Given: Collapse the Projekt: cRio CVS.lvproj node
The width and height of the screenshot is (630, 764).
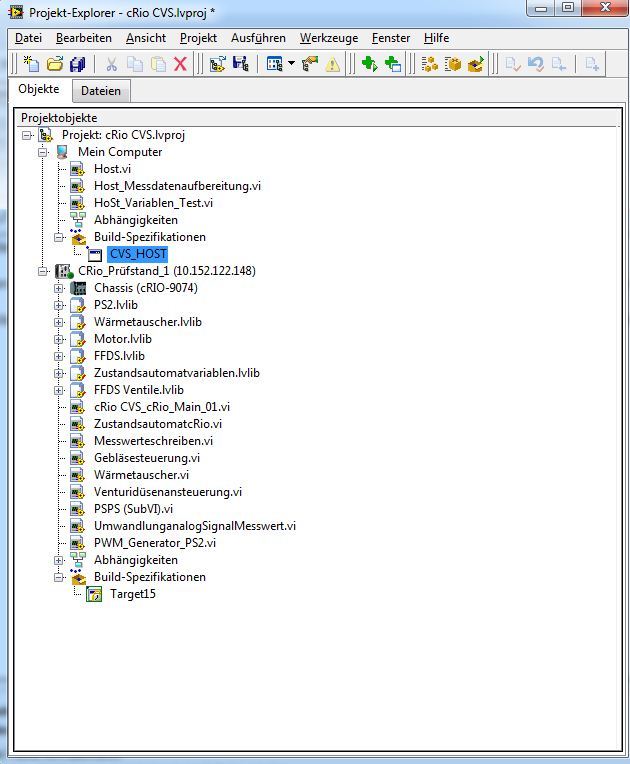Looking at the screenshot, I should pos(27,135).
